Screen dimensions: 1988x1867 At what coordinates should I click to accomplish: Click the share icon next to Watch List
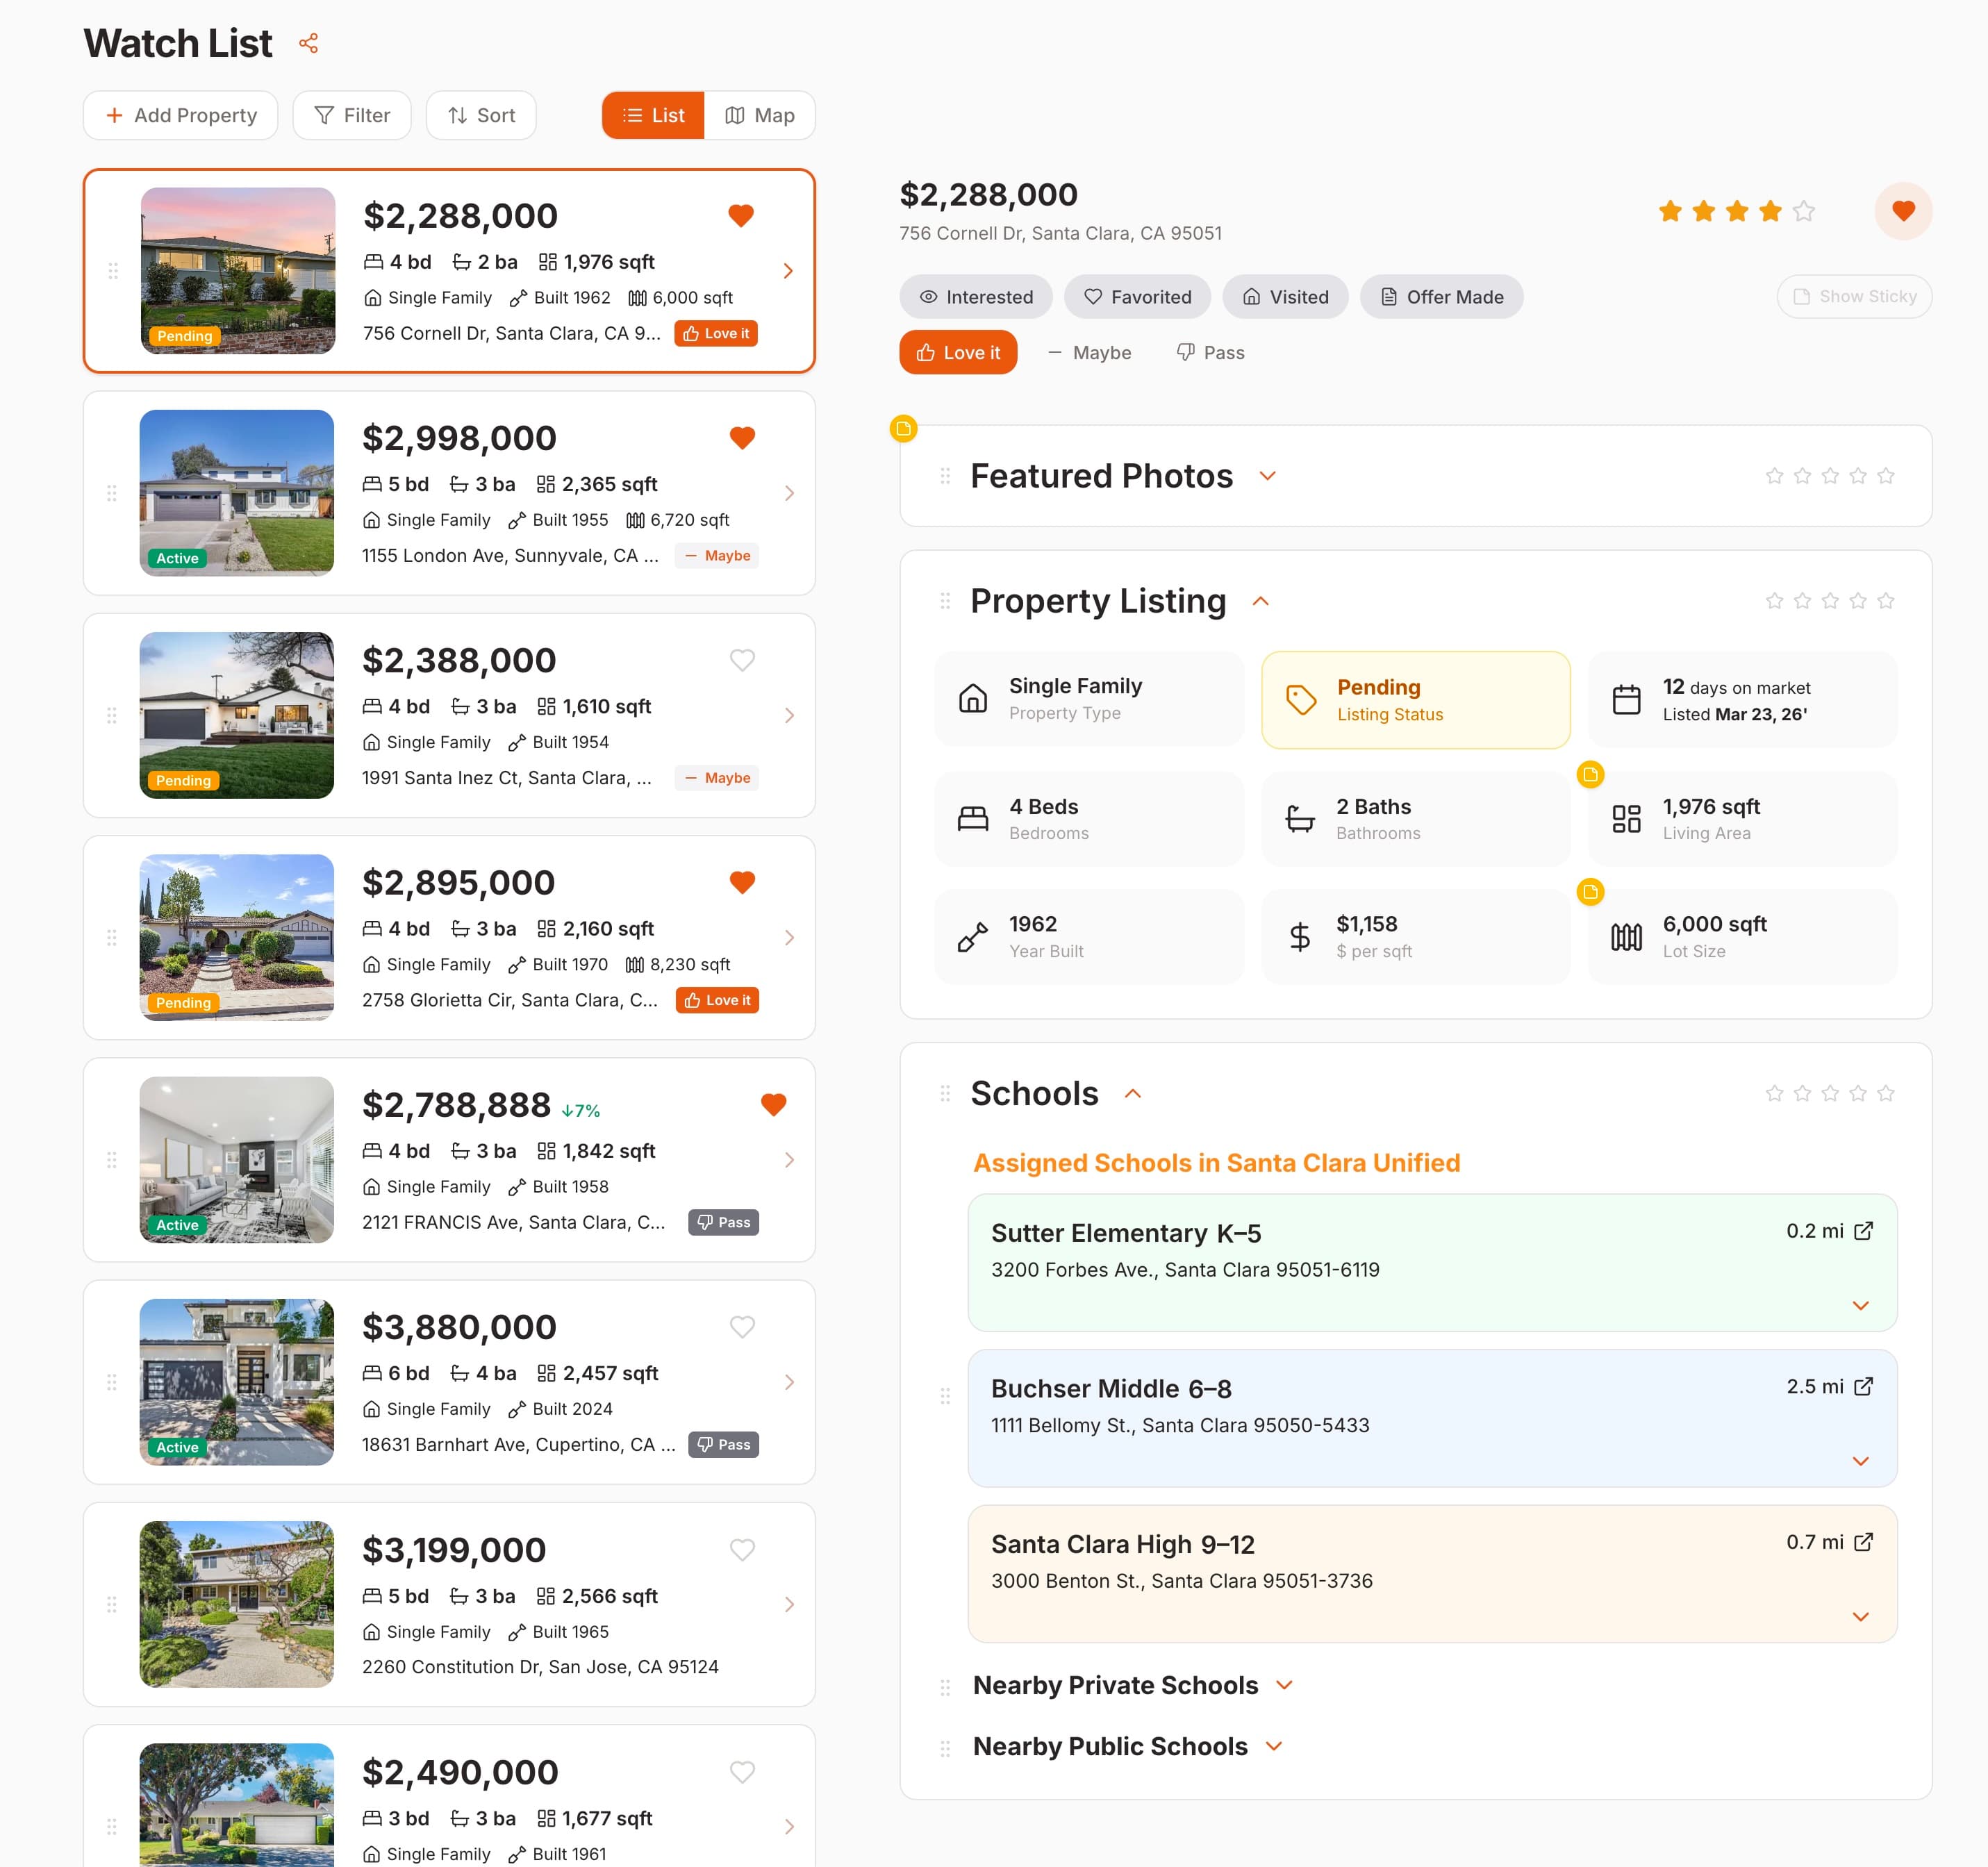(x=309, y=43)
